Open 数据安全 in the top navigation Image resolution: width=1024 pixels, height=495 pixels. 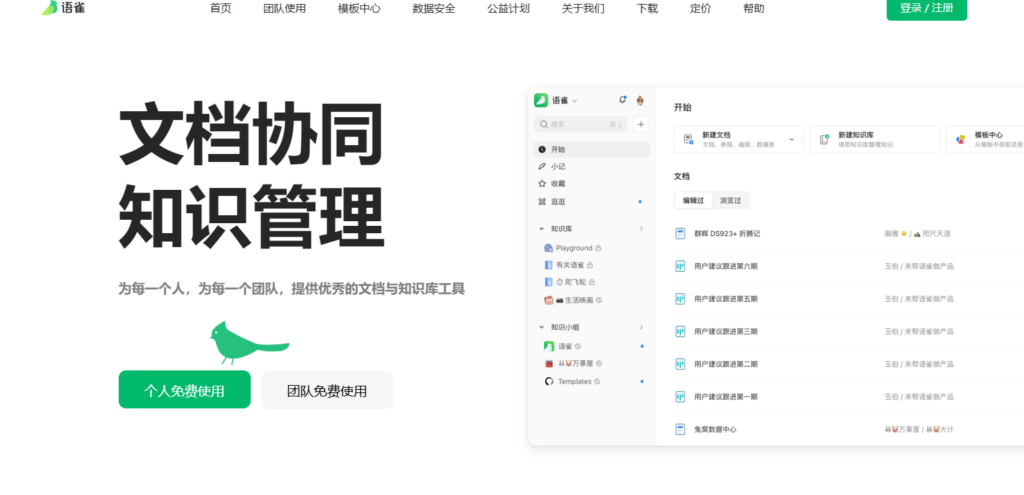[434, 8]
